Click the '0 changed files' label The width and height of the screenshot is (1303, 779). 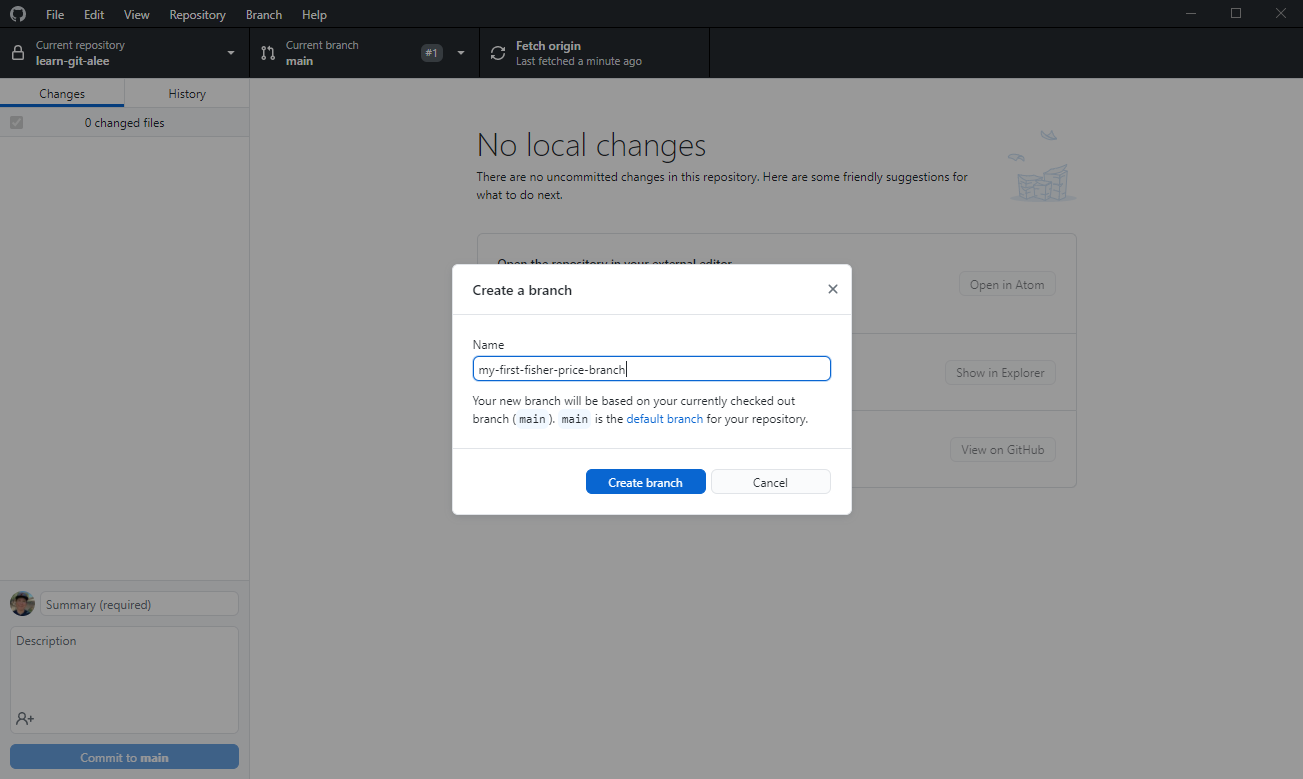124,122
